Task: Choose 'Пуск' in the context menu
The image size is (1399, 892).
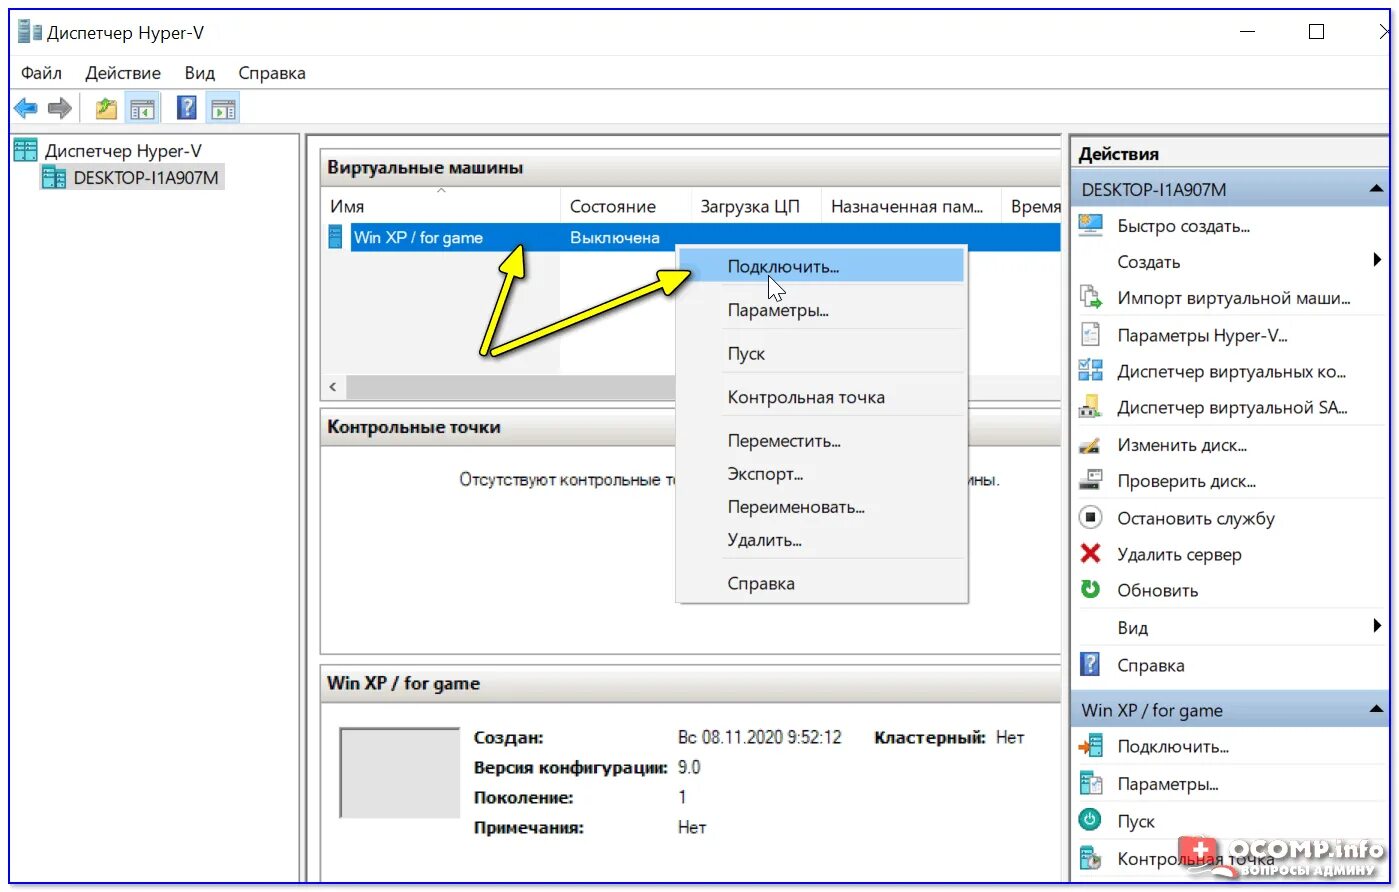Action: point(821,353)
